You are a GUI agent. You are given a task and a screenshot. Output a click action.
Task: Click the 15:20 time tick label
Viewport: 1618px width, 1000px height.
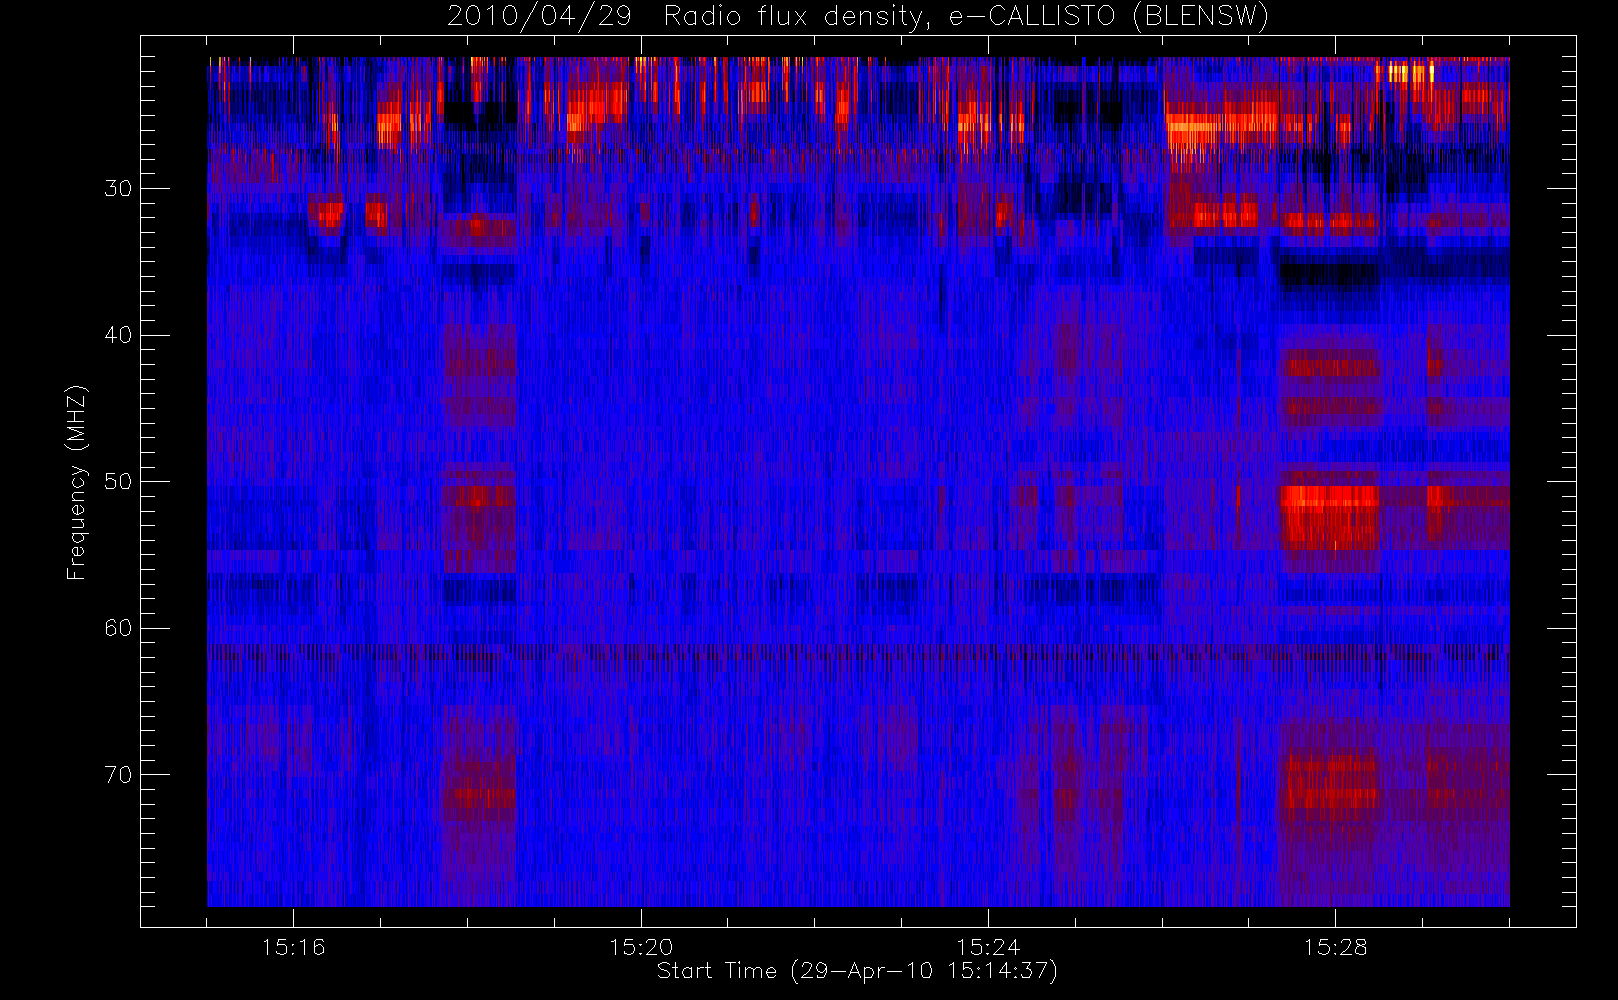point(641,947)
